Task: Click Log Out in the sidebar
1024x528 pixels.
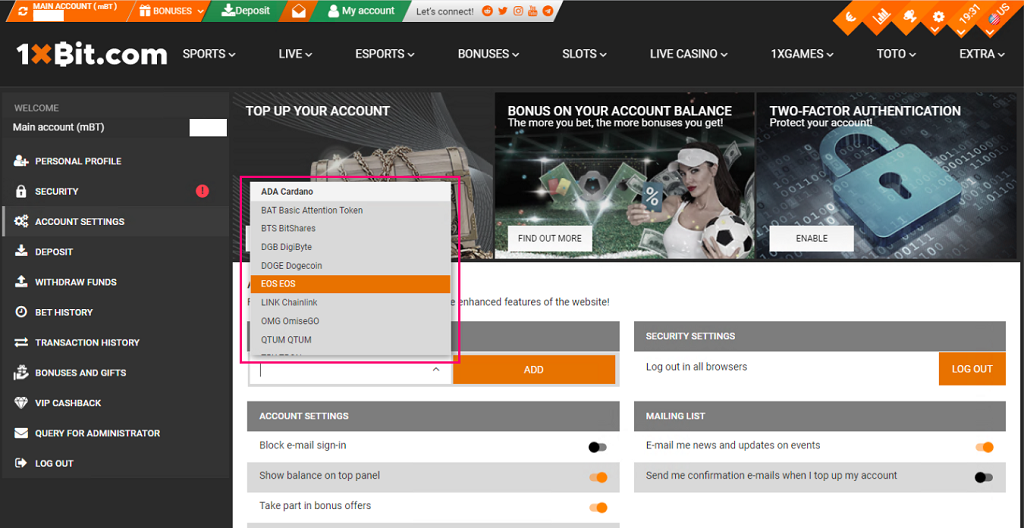Action: coord(116,463)
